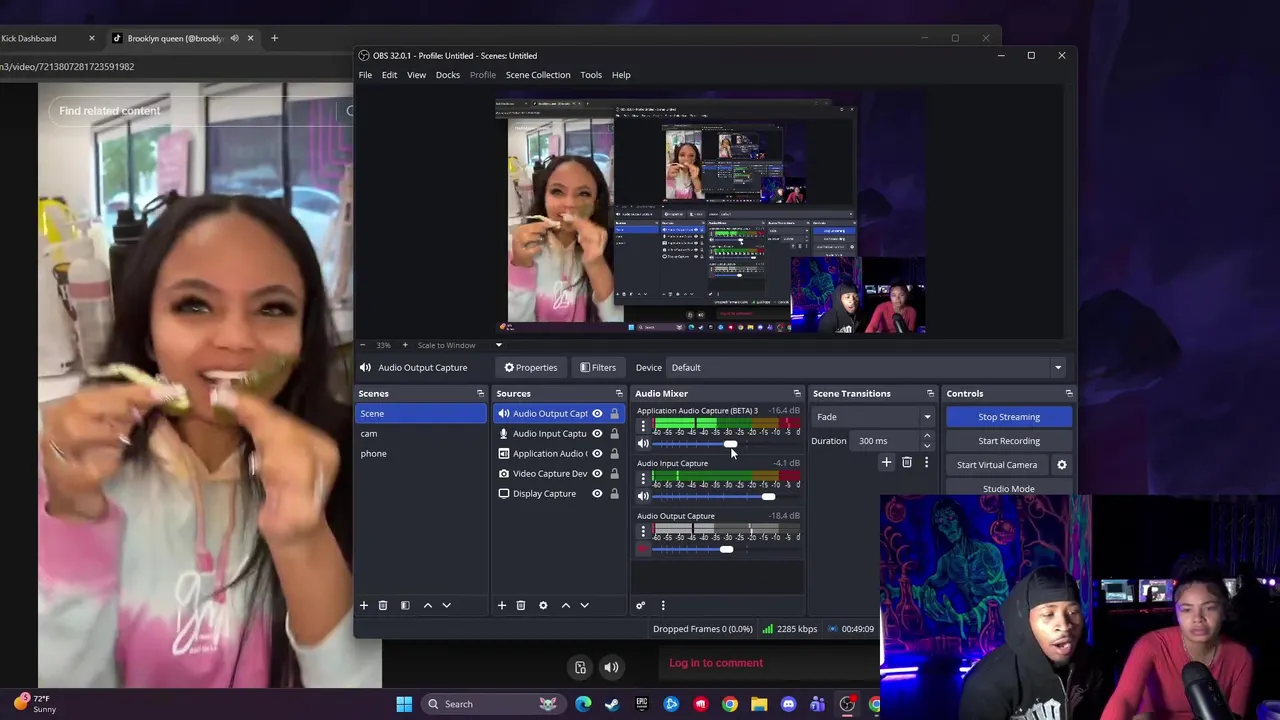Delete the selected scene using the Scenes trash icon
Image resolution: width=1280 pixels, height=720 pixels.
click(x=382, y=605)
